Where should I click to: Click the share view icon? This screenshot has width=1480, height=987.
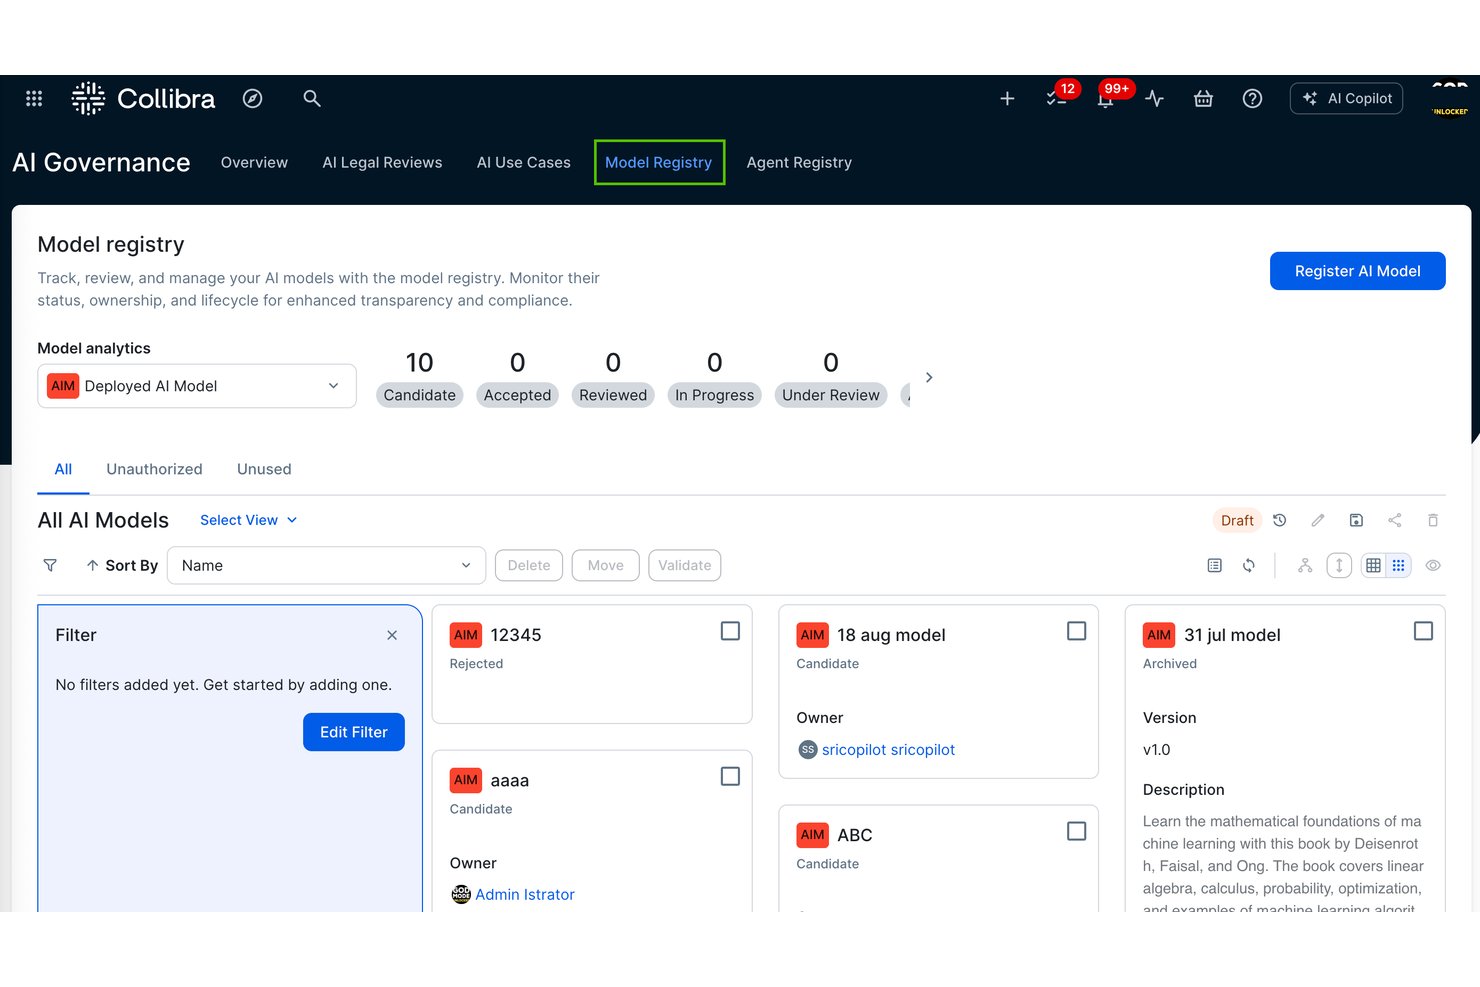[x=1395, y=520]
